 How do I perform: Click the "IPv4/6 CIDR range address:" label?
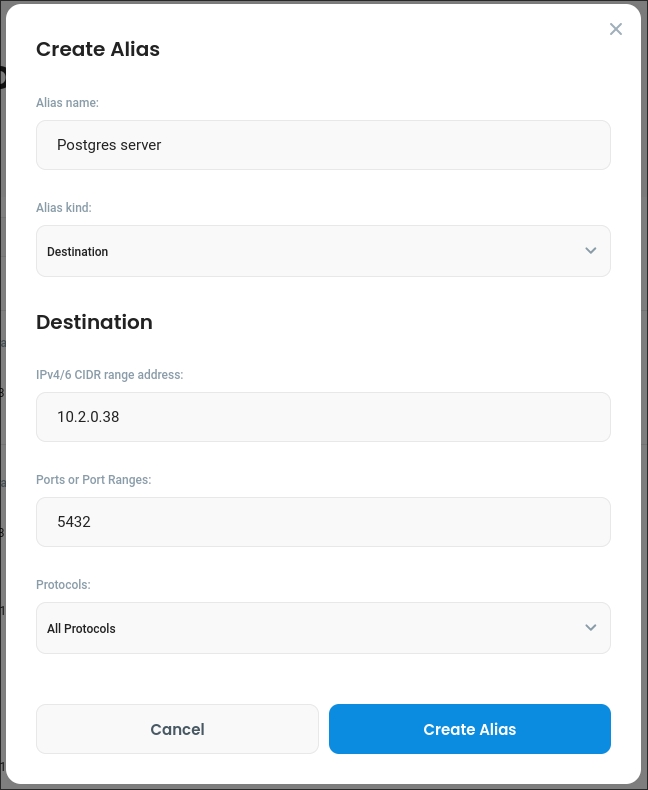pos(109,374)
